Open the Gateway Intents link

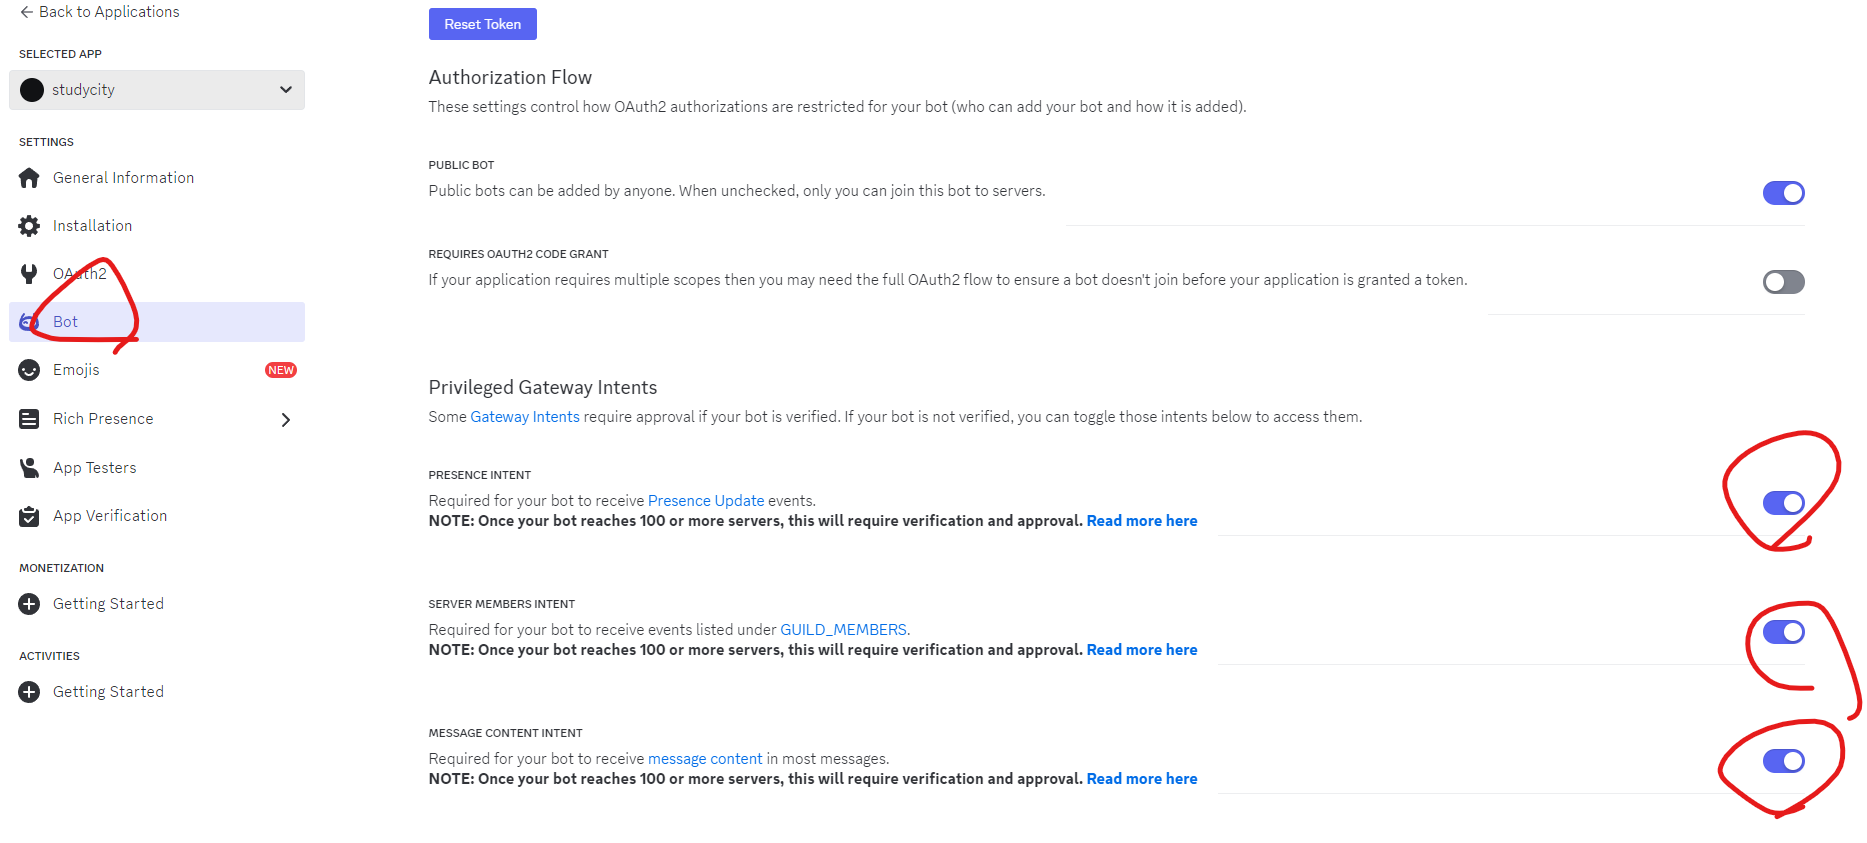(525, 417)
